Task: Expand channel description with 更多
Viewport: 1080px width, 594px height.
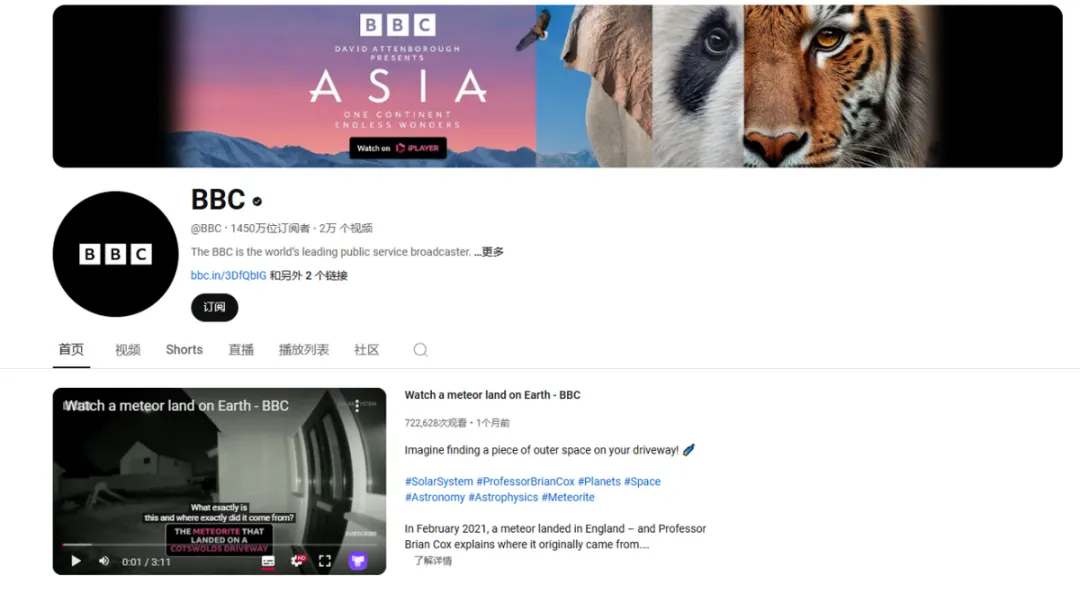Action: [489, 252]
